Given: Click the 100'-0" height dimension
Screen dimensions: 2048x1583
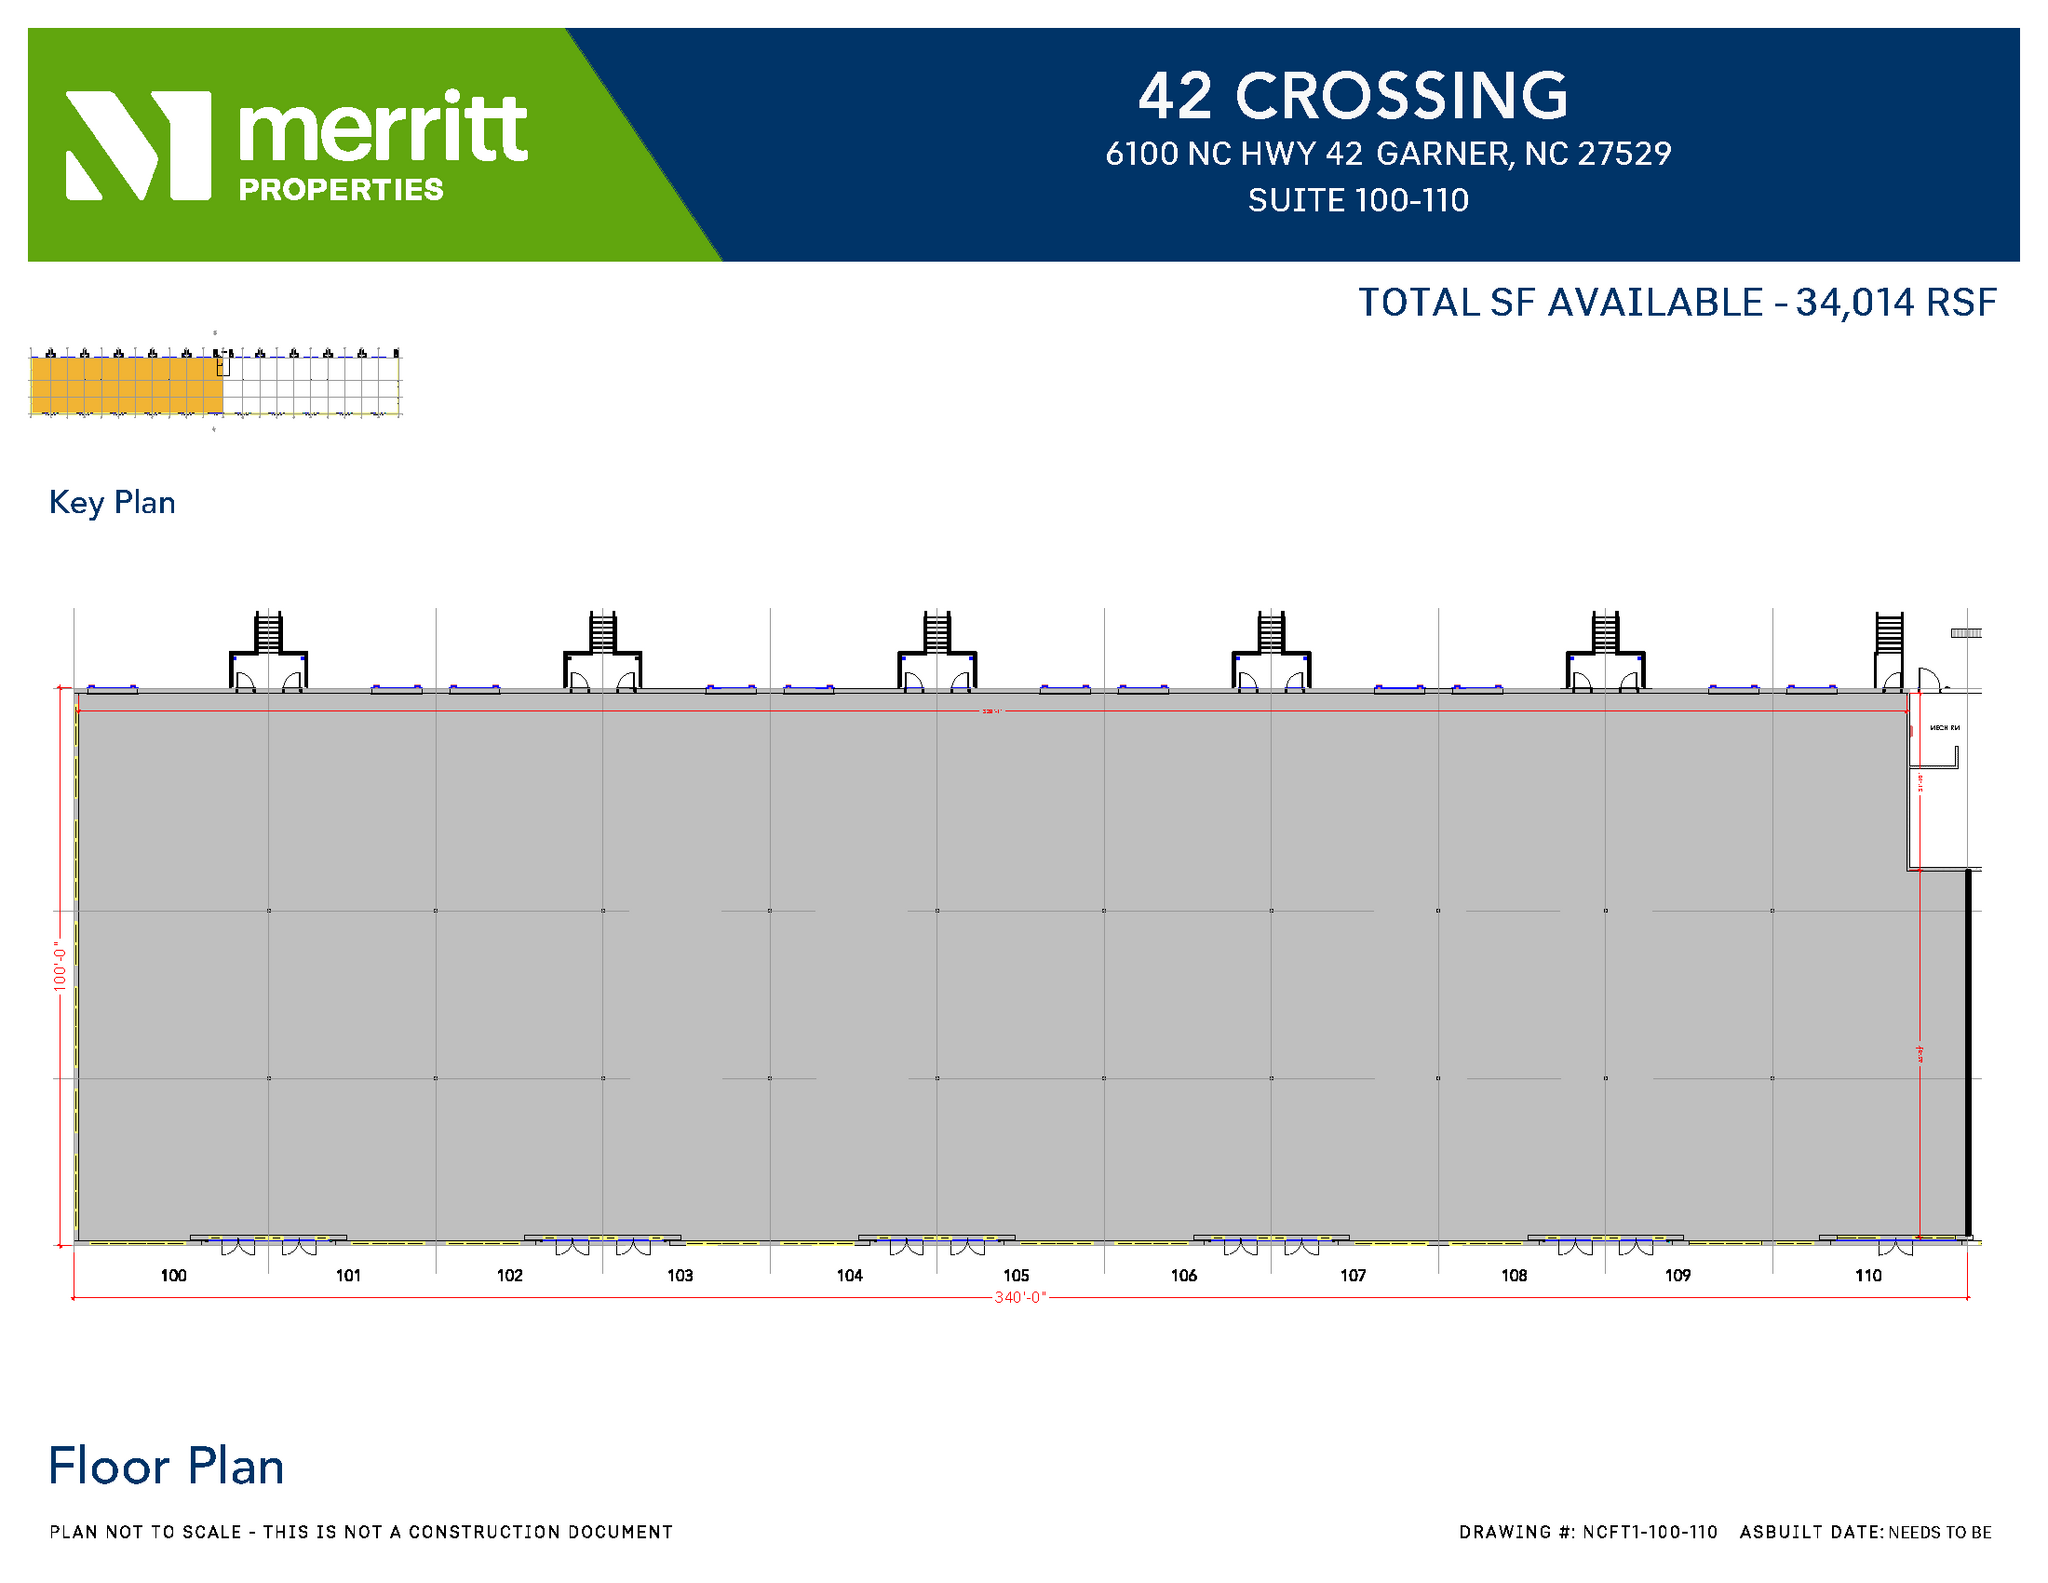Looking at the screenshot, I should coord(60,965).
